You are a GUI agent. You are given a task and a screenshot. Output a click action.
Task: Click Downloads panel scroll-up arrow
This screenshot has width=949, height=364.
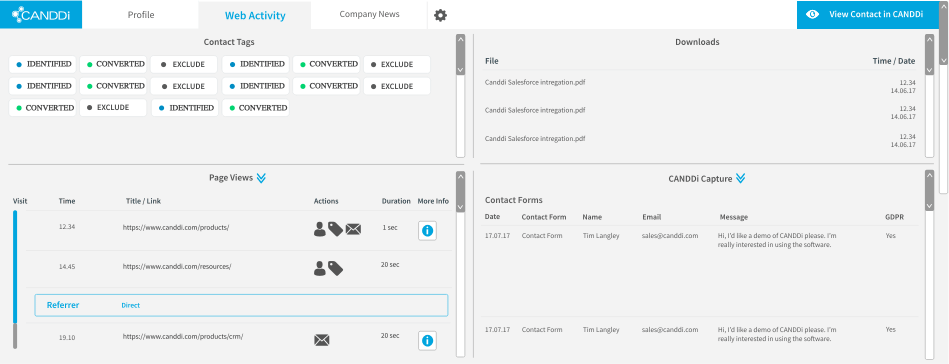(929, 39)
